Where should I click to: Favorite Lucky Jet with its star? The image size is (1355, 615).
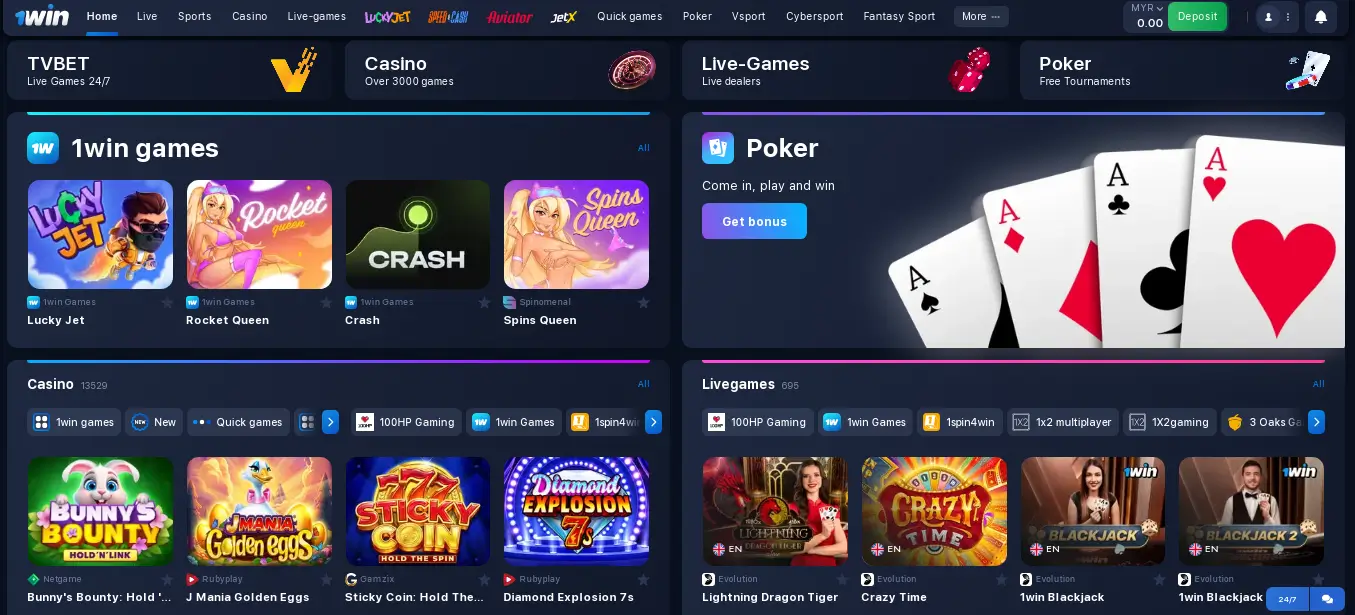click(167, 302)
